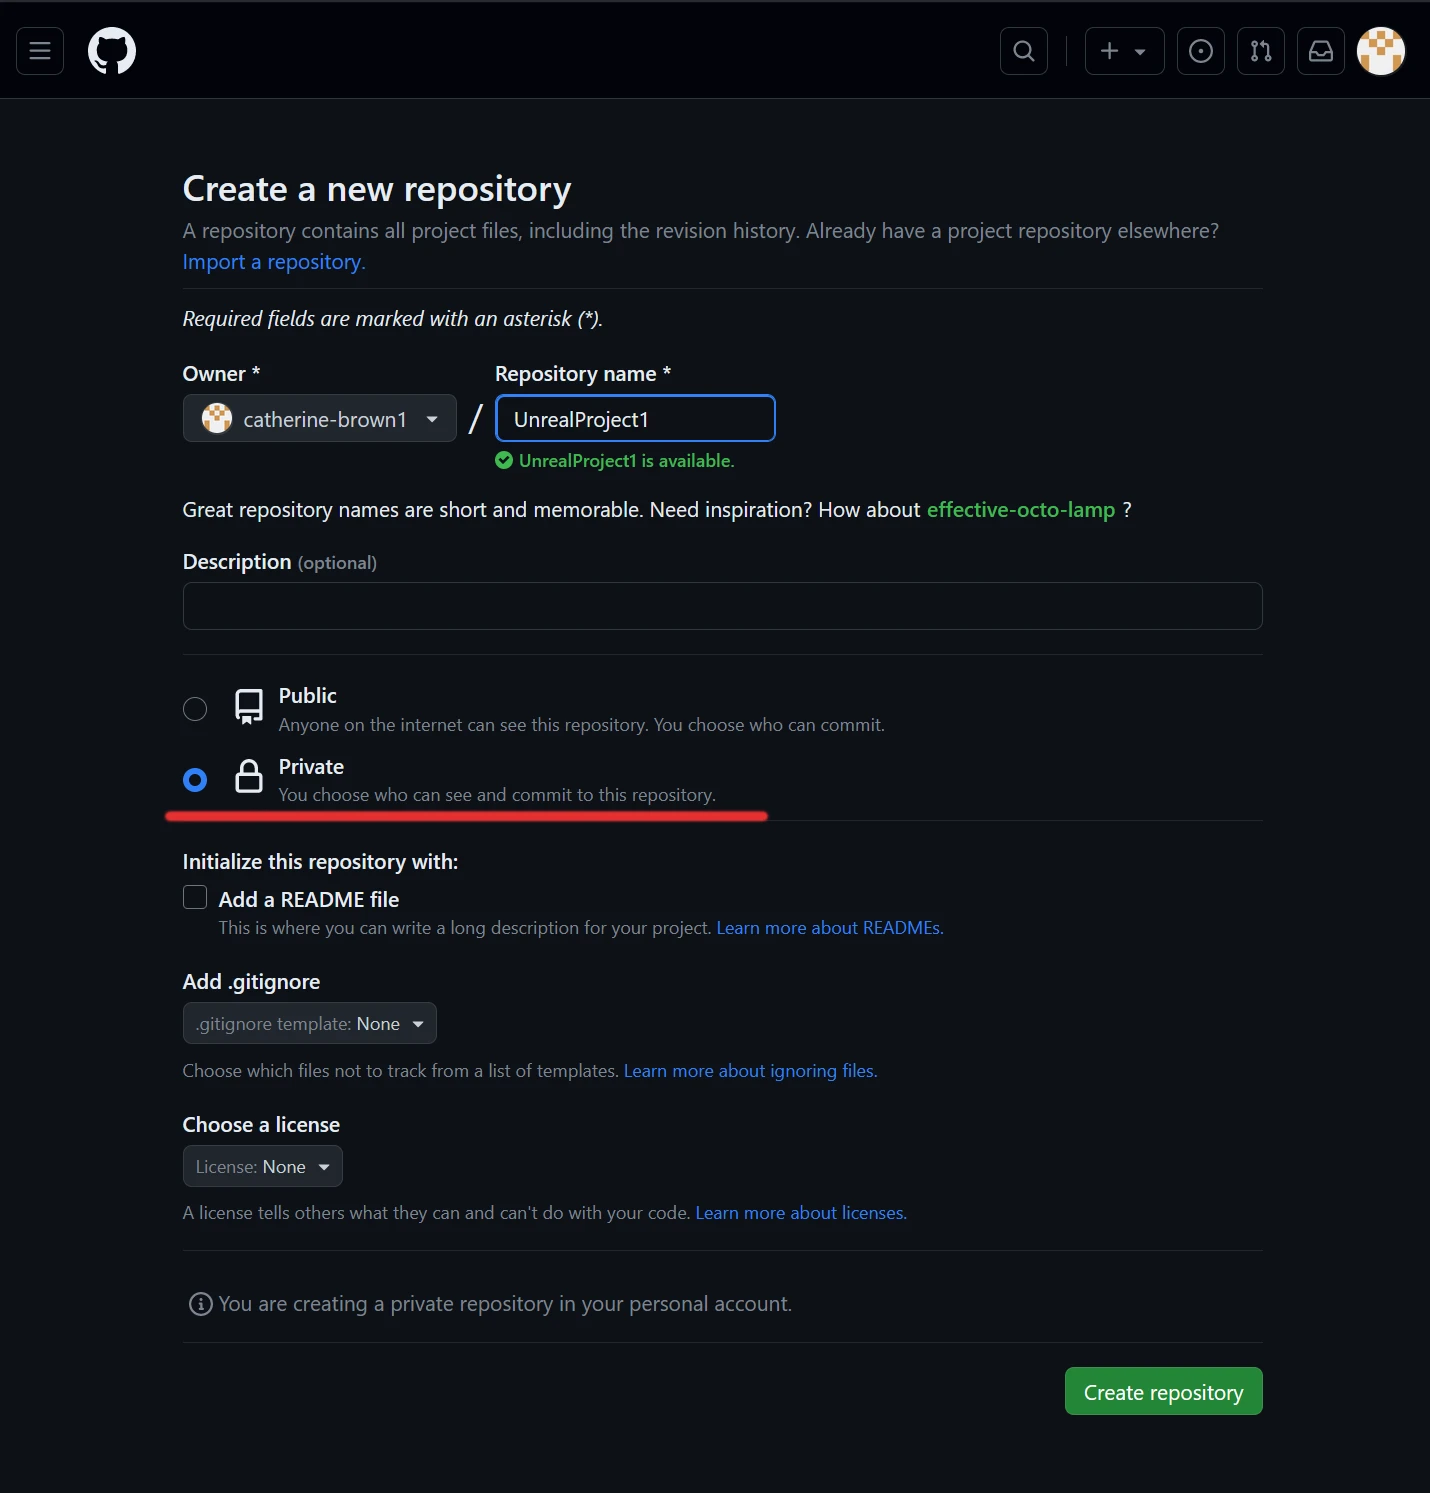
Task: Open the owner dropdown for catherine-brown1
Action: (320, 418)
